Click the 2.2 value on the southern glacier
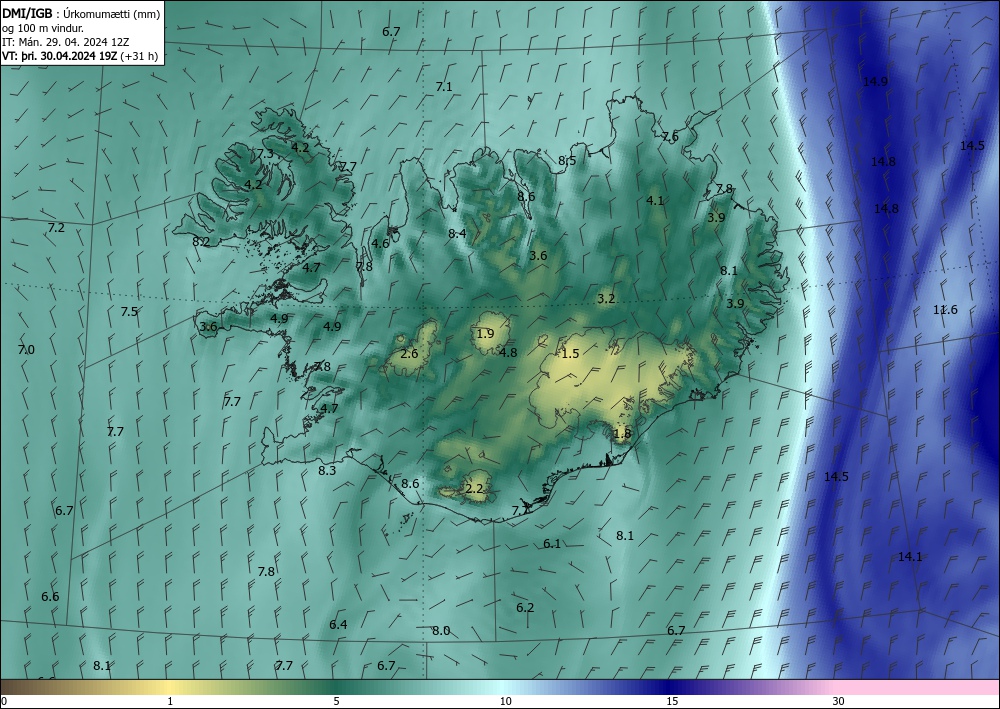 (x=474, y=489)
